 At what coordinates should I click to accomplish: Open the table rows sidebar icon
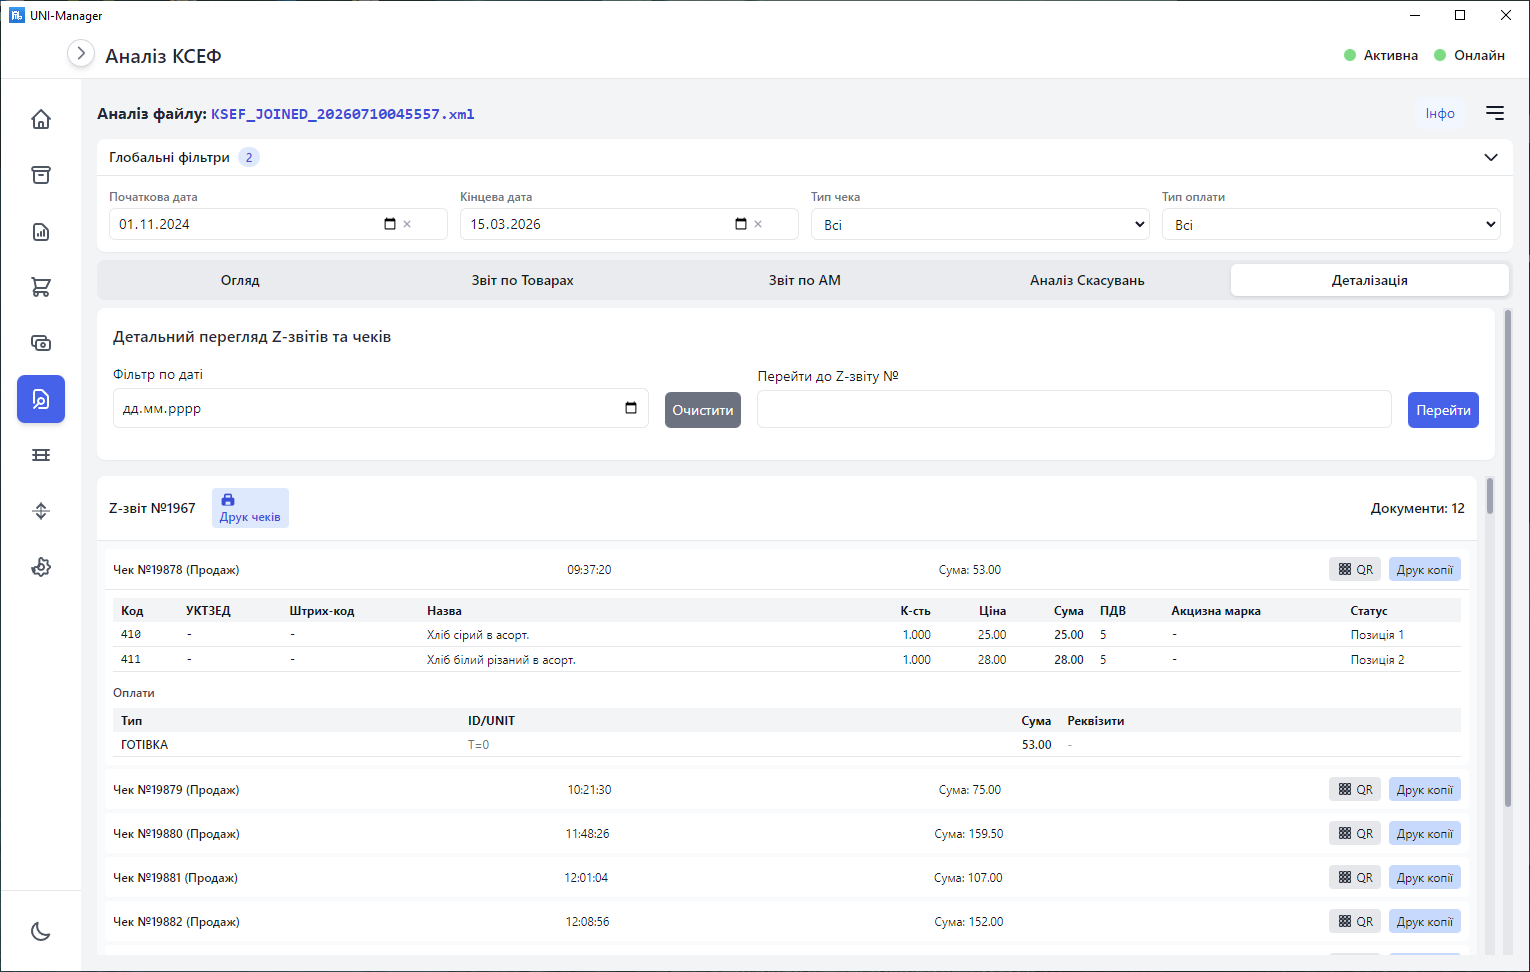pyautogui.click(x=41, y=455)
